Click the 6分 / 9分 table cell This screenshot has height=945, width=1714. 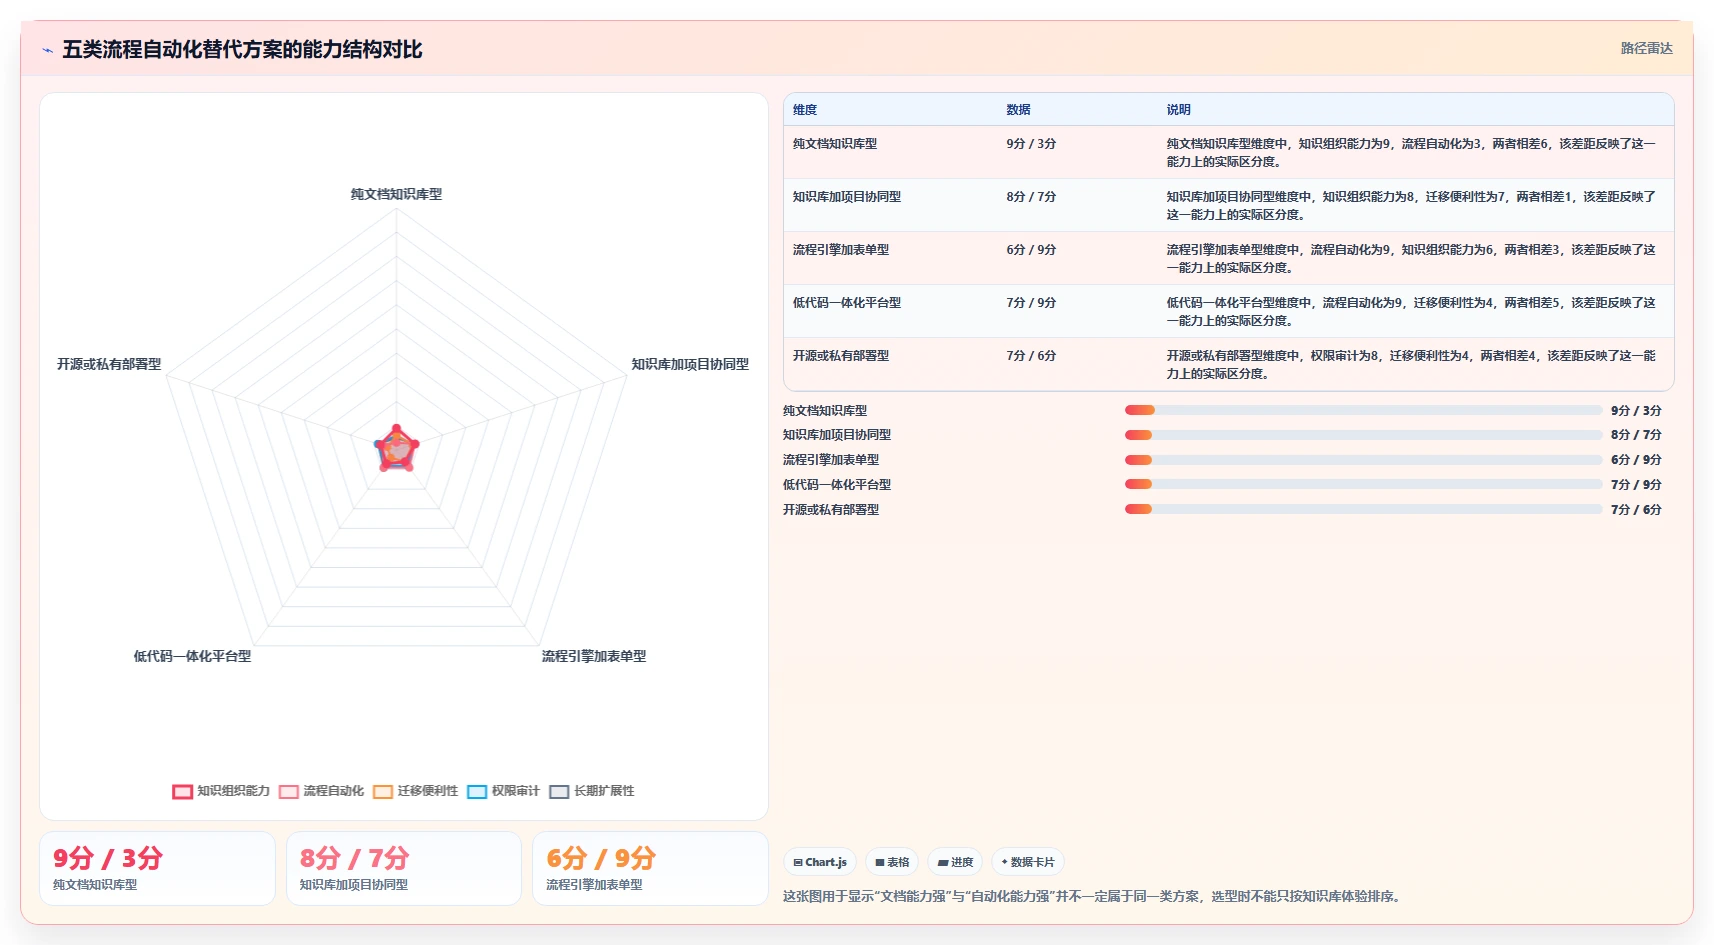click(1031, 250)
